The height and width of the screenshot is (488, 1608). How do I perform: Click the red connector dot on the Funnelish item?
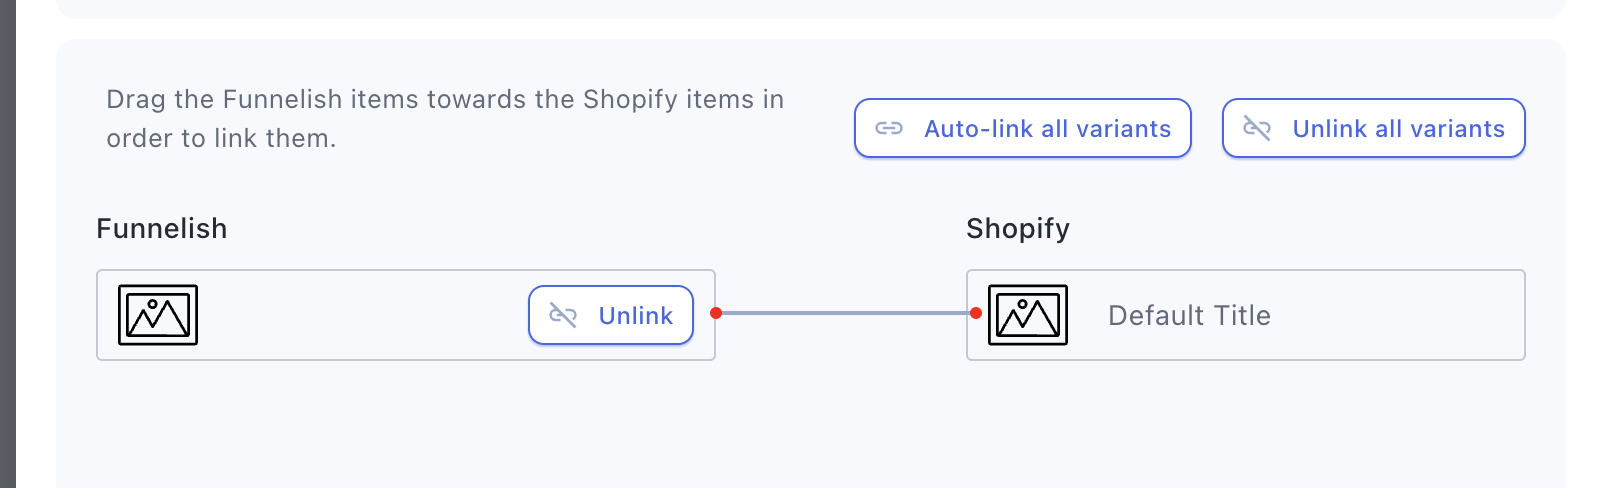point(716,313)
